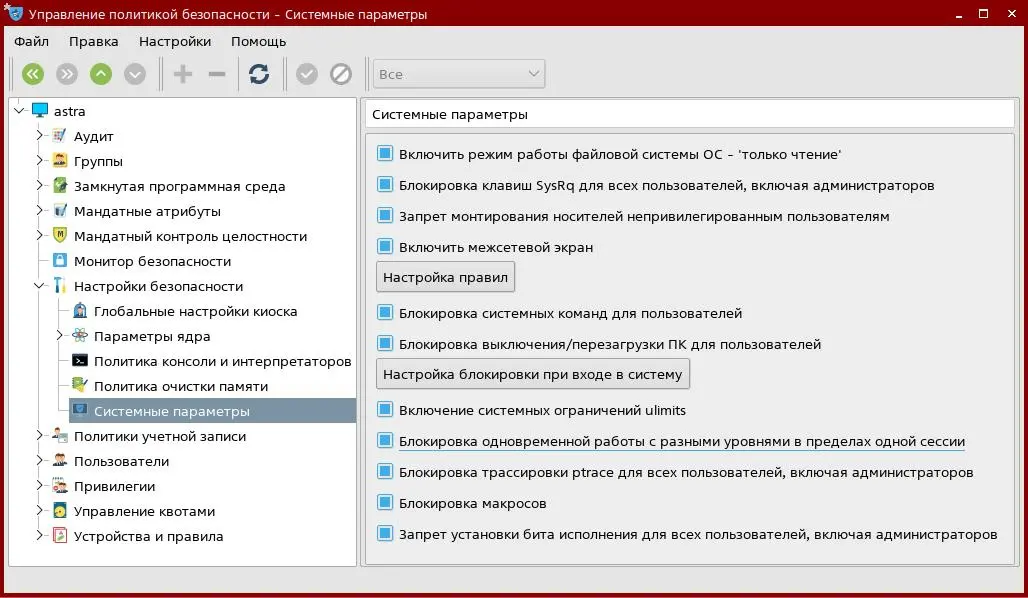Click the Замкнутая программная среда icon
Screen dimensions: 1028x598
pyautogui.click(x=60, y=186)
